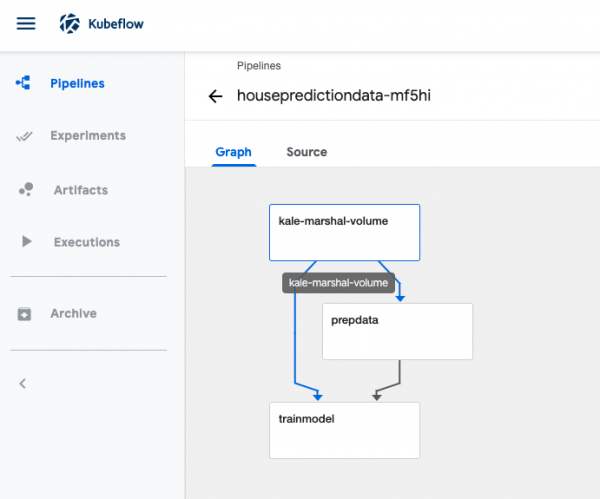Click the Artifacts bubbles icon
The image size is (600, 499).
[x=26, y=190]
